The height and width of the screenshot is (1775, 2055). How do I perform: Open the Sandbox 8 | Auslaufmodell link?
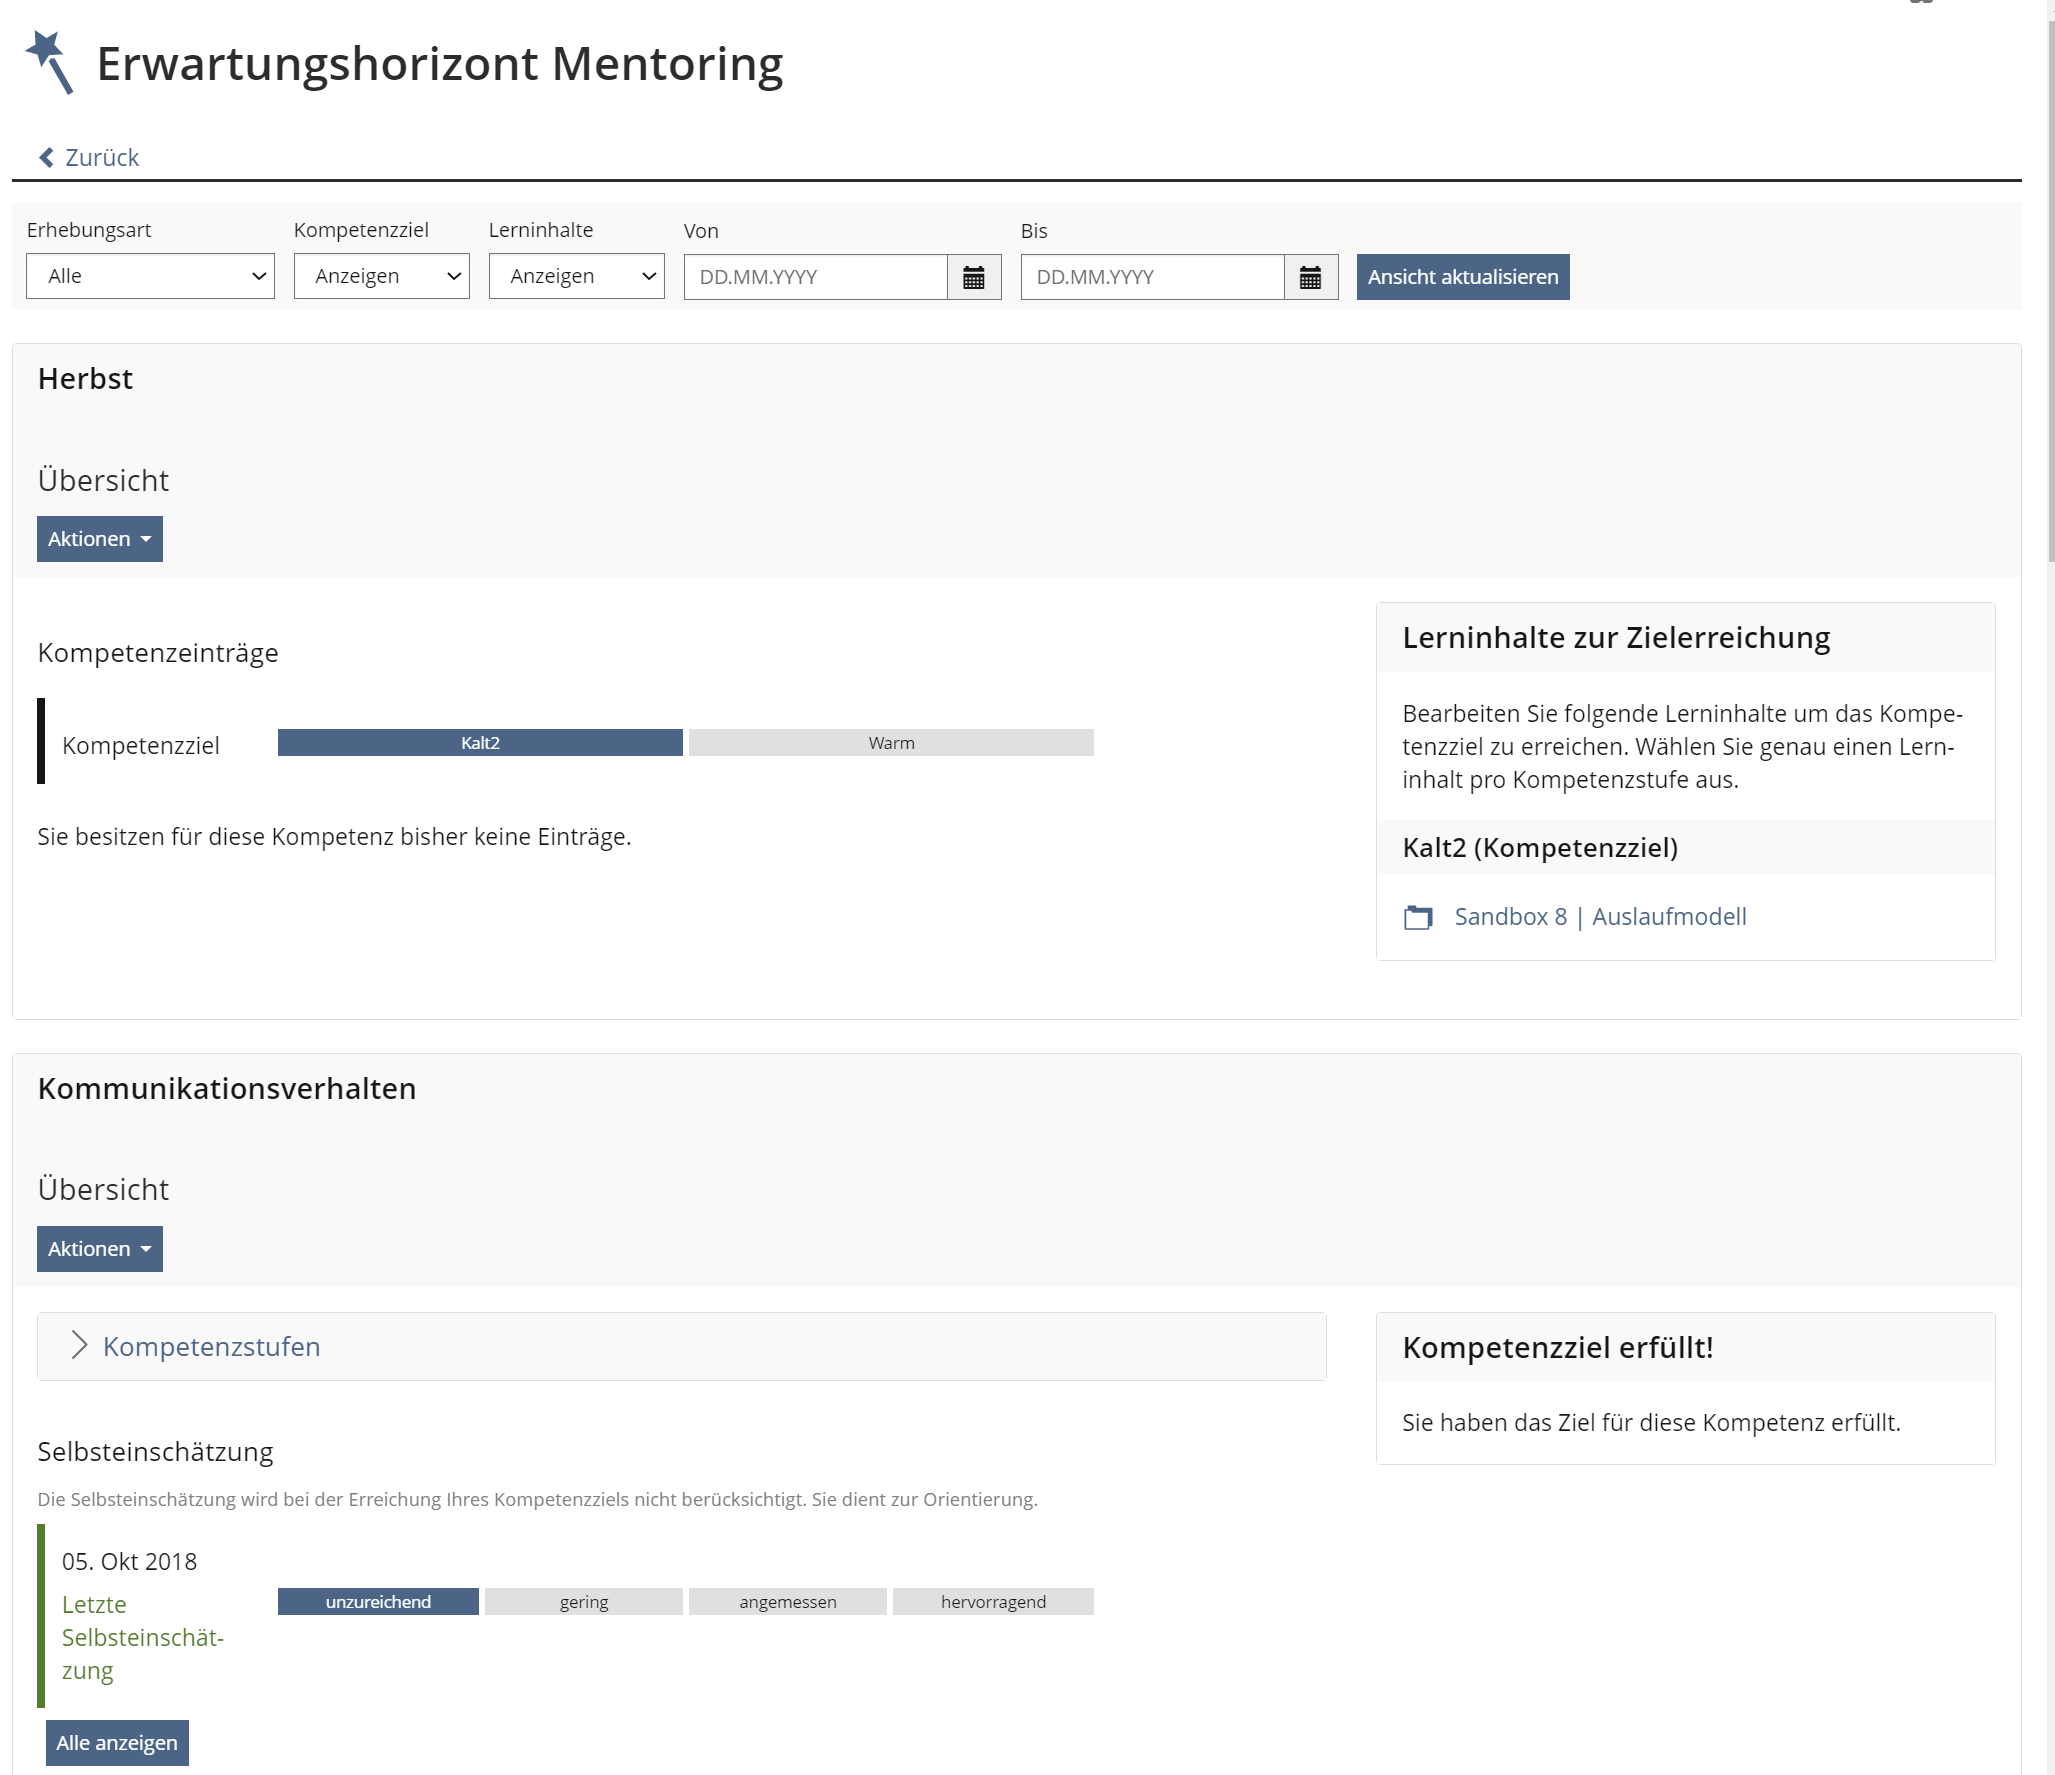click(x=1600, y=917)
